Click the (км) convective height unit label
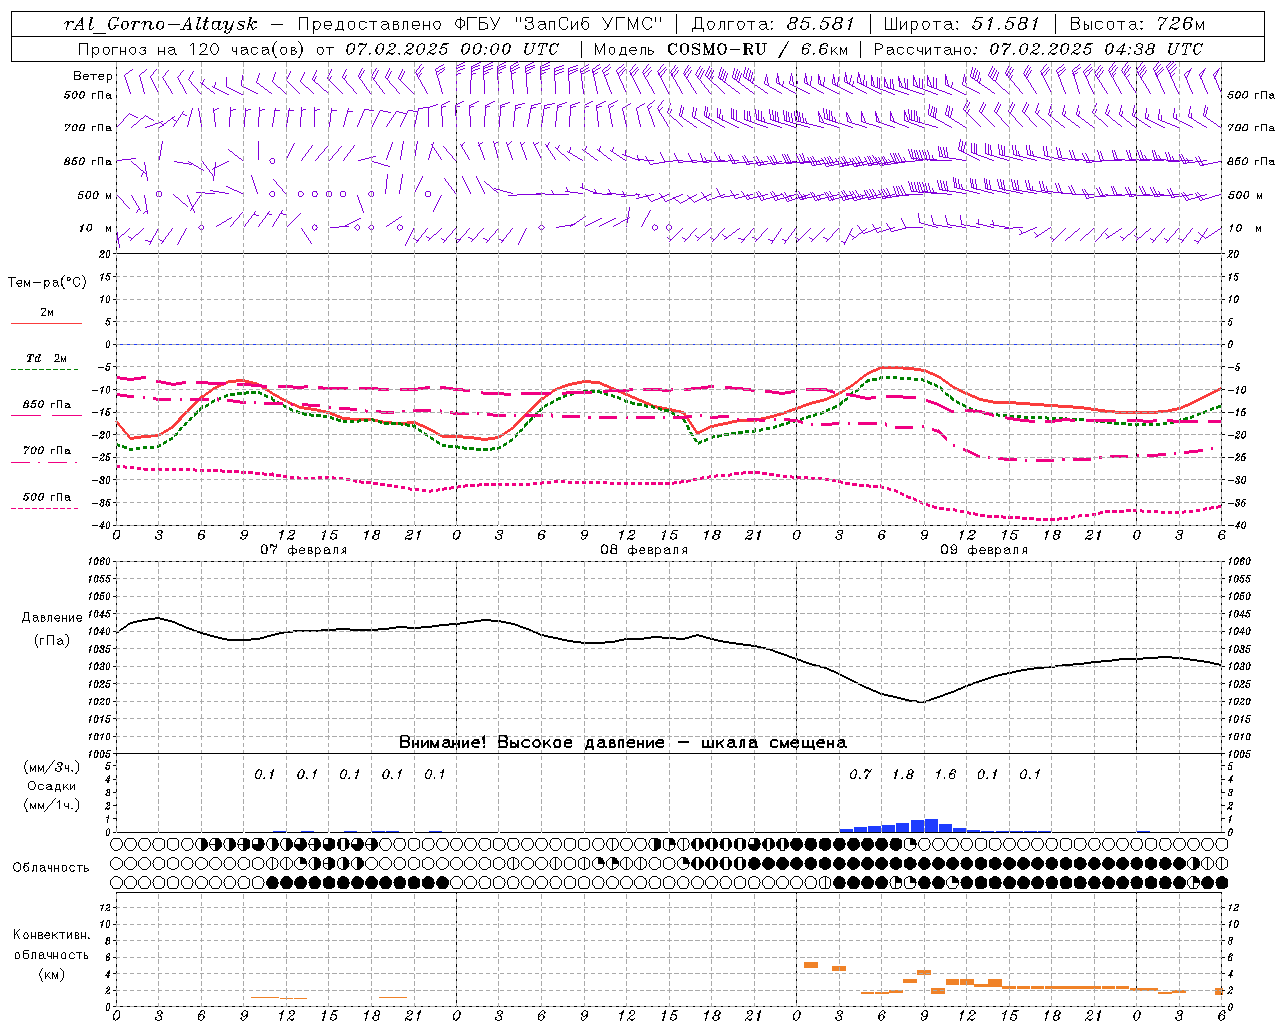The image size is (1280, 1024). (x=51, y=974)
